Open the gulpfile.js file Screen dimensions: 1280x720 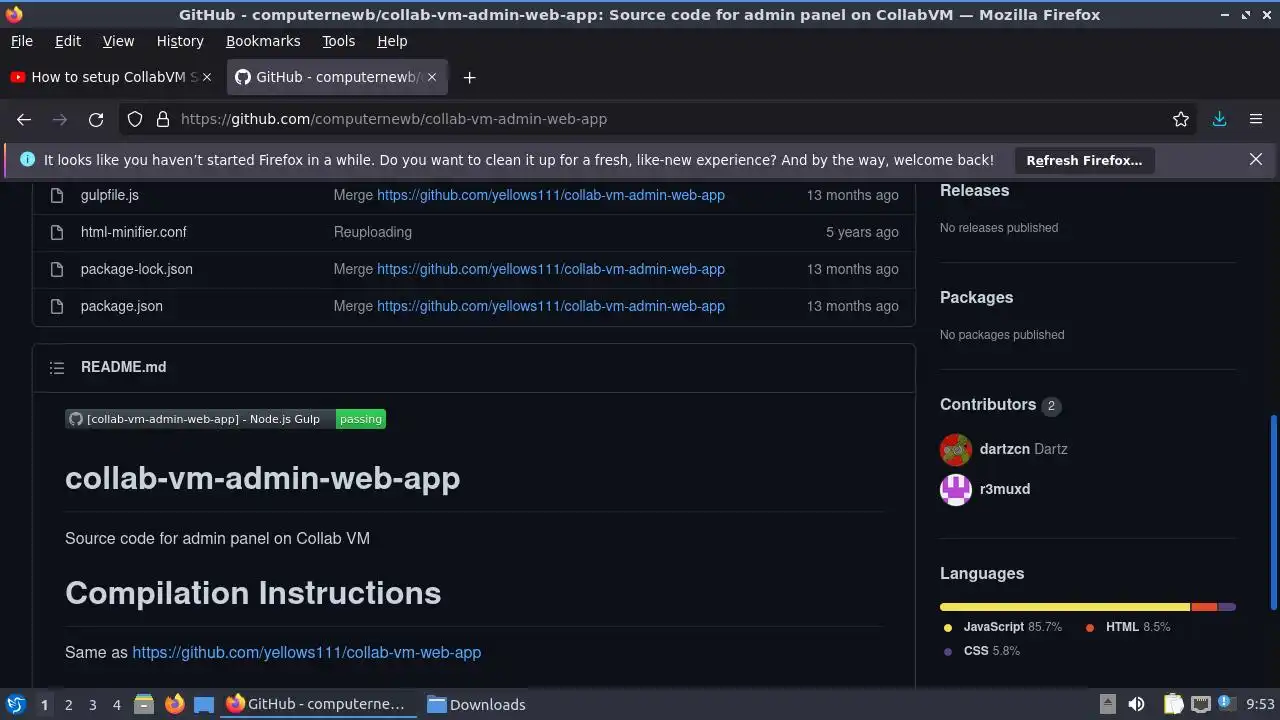(110, 195)
